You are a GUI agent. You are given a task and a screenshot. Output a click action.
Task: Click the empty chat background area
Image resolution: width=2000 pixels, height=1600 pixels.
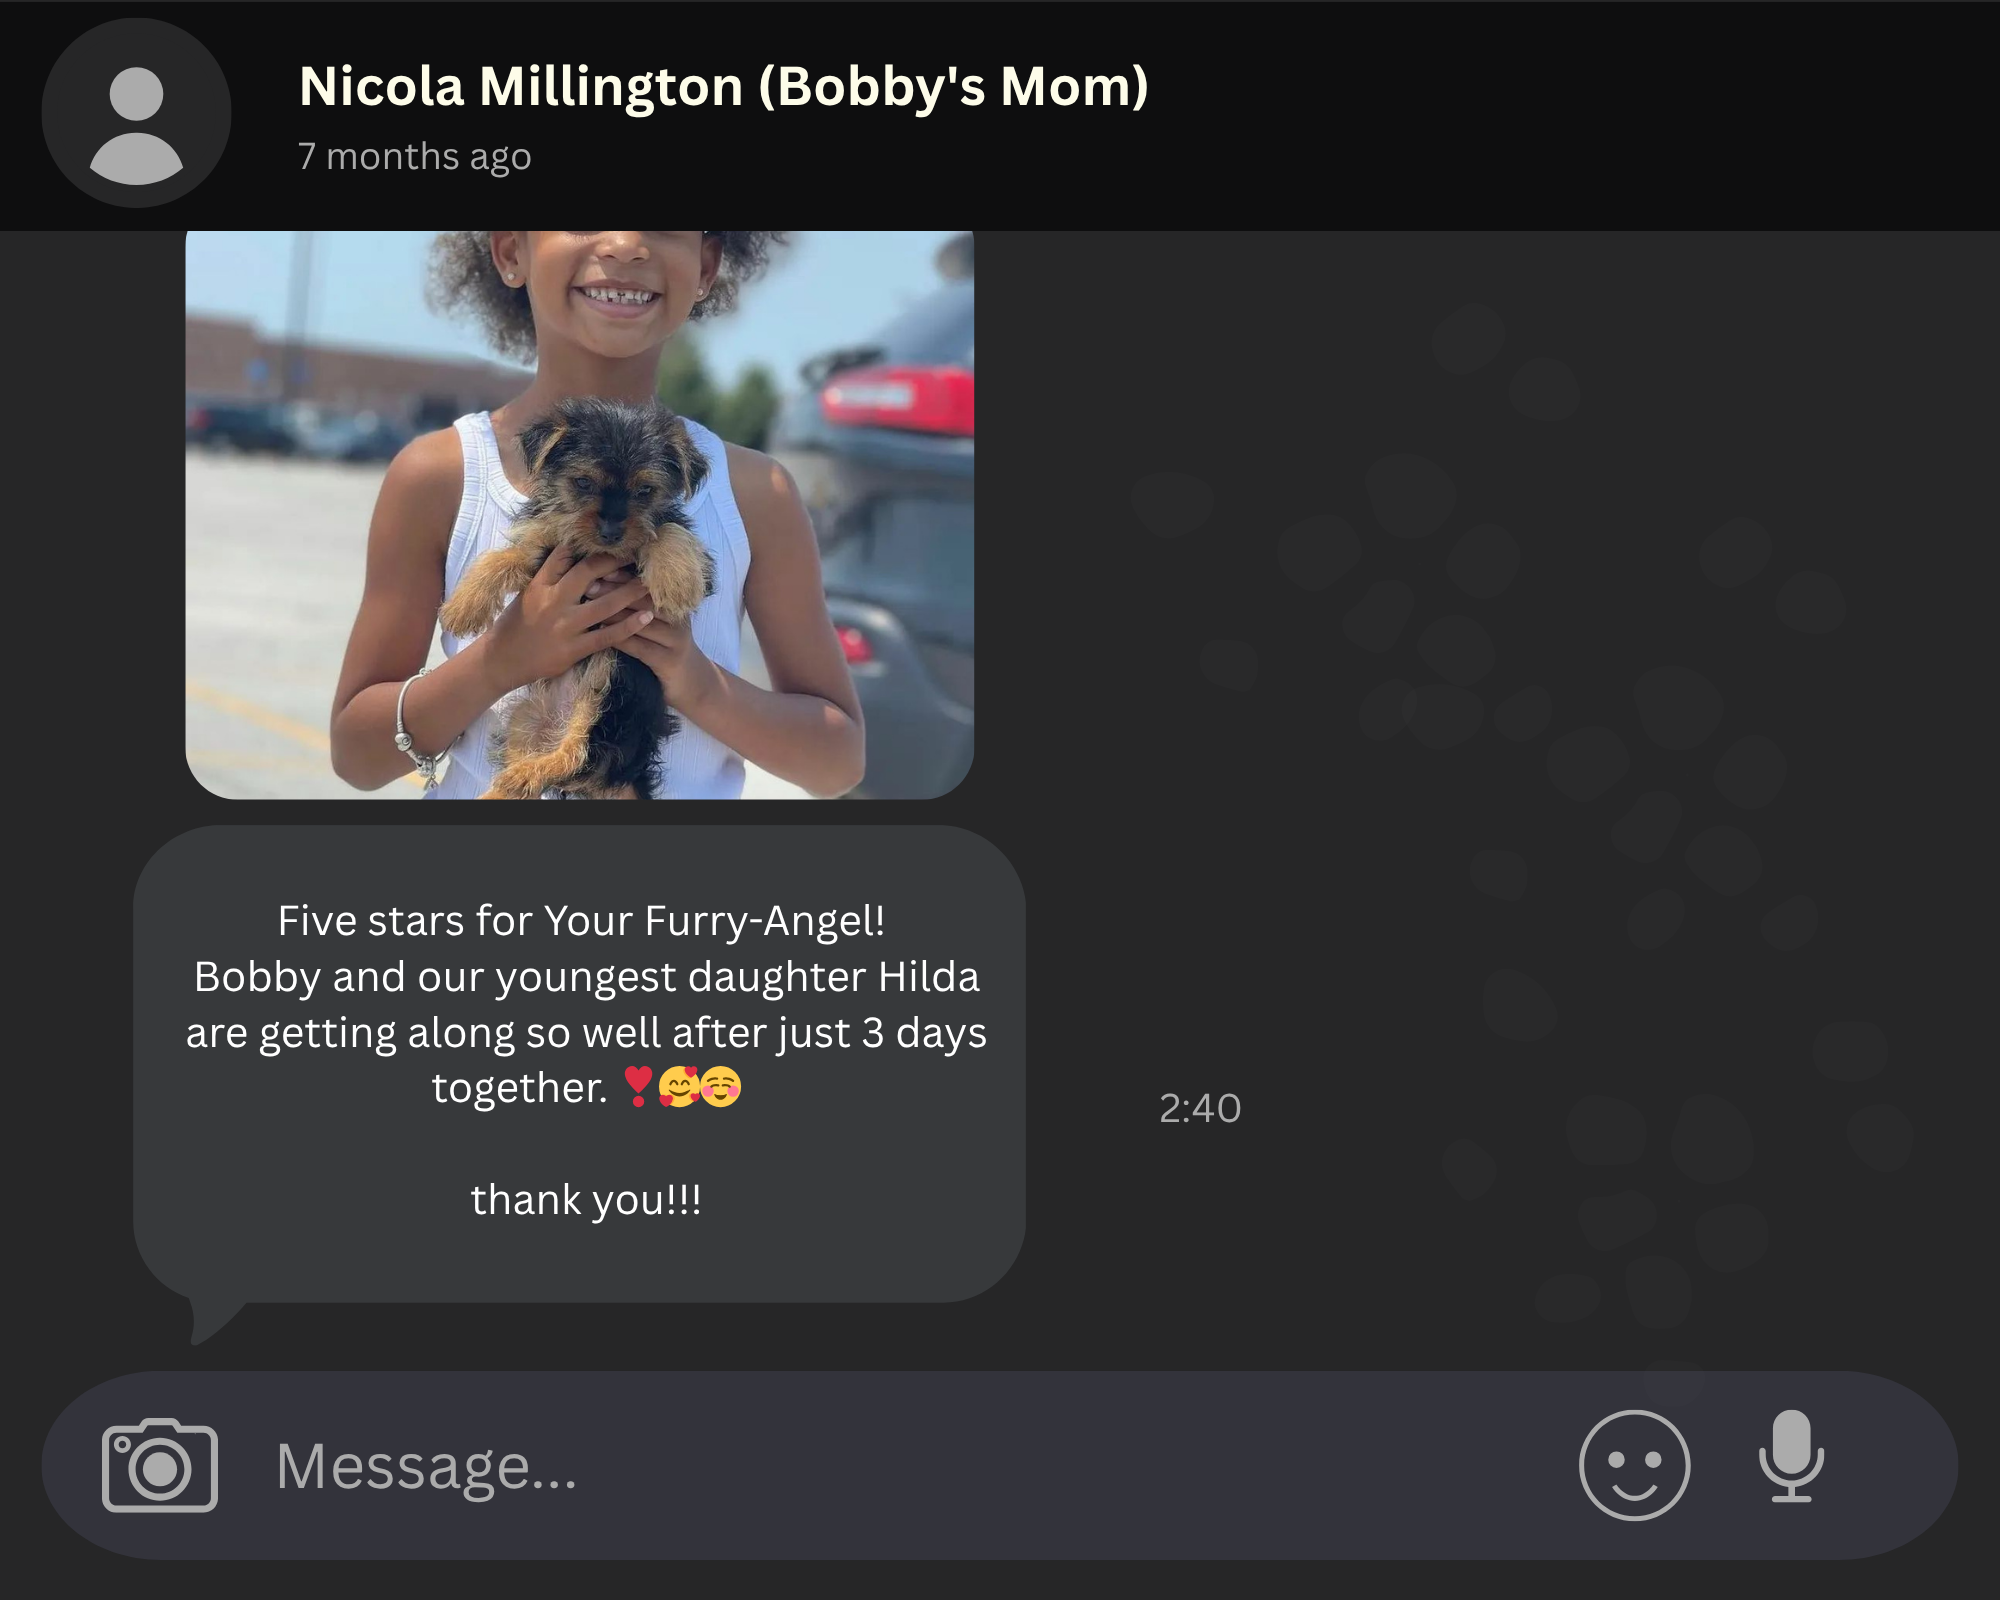1500,700
